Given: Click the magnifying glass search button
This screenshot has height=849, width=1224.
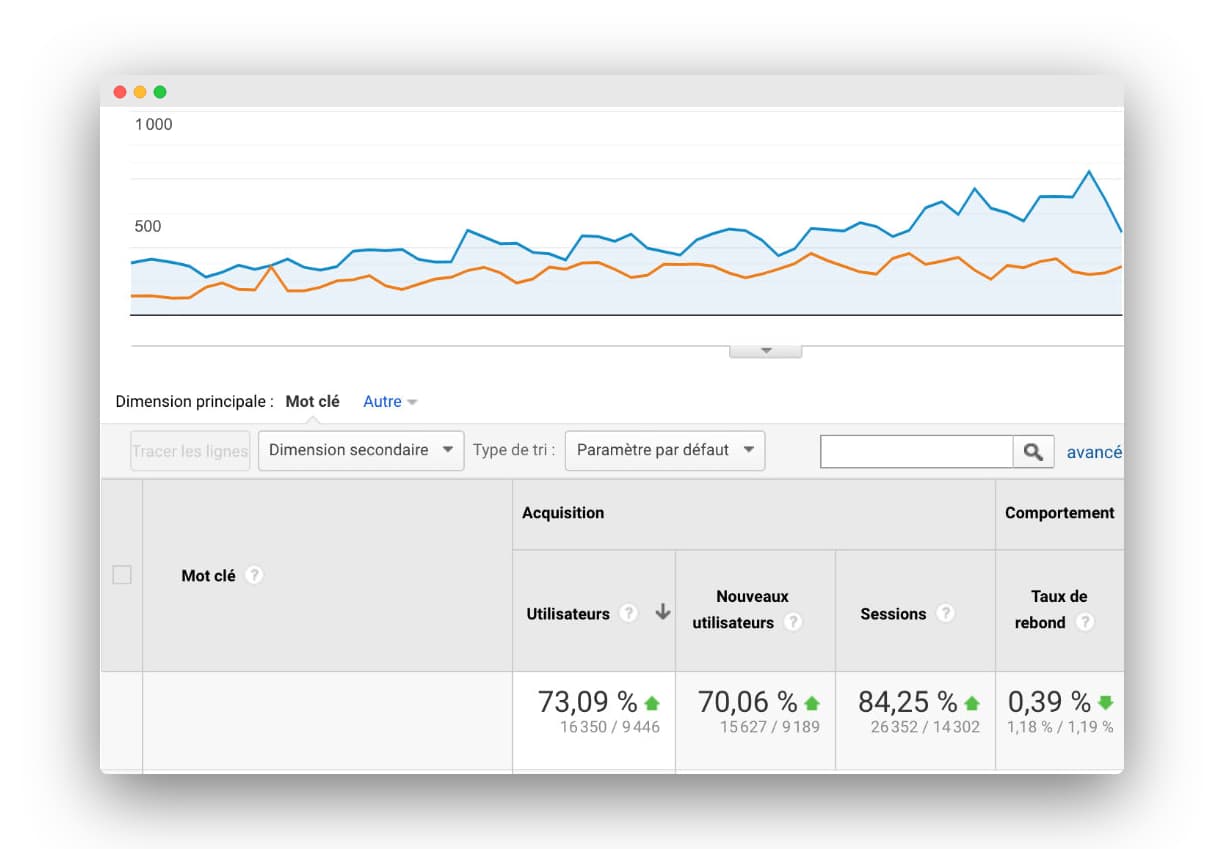Looking at the screenshot, I should pos(1033,452).
